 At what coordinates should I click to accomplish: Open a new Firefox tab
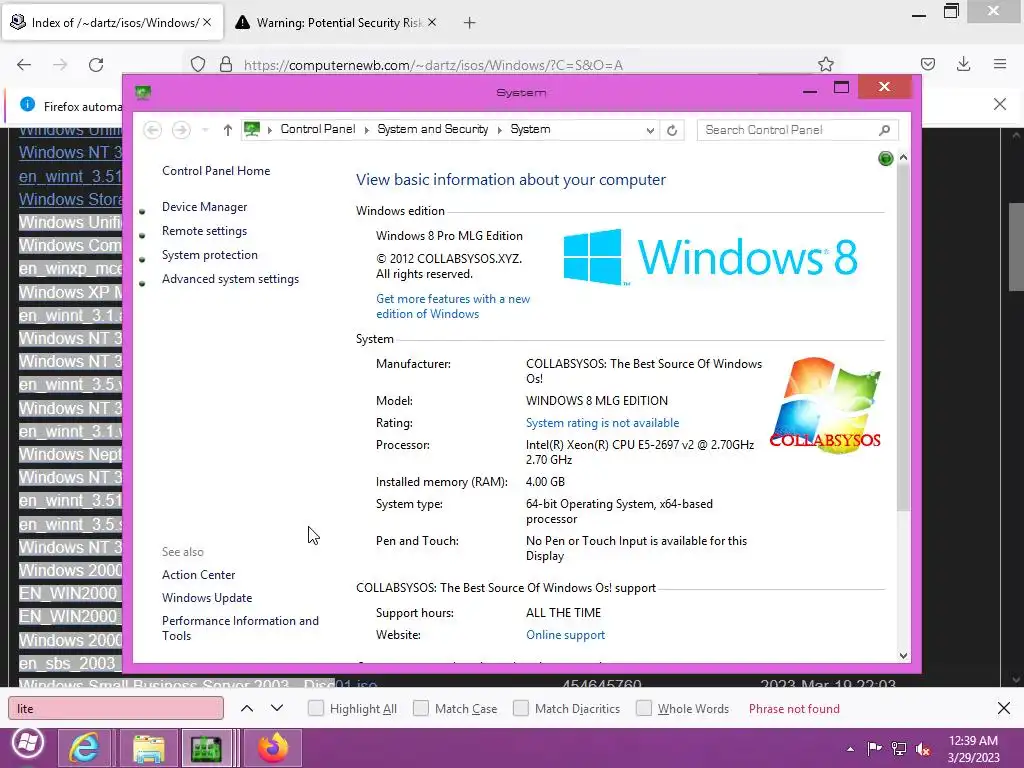pyautogui.click(x=470, y=23)
